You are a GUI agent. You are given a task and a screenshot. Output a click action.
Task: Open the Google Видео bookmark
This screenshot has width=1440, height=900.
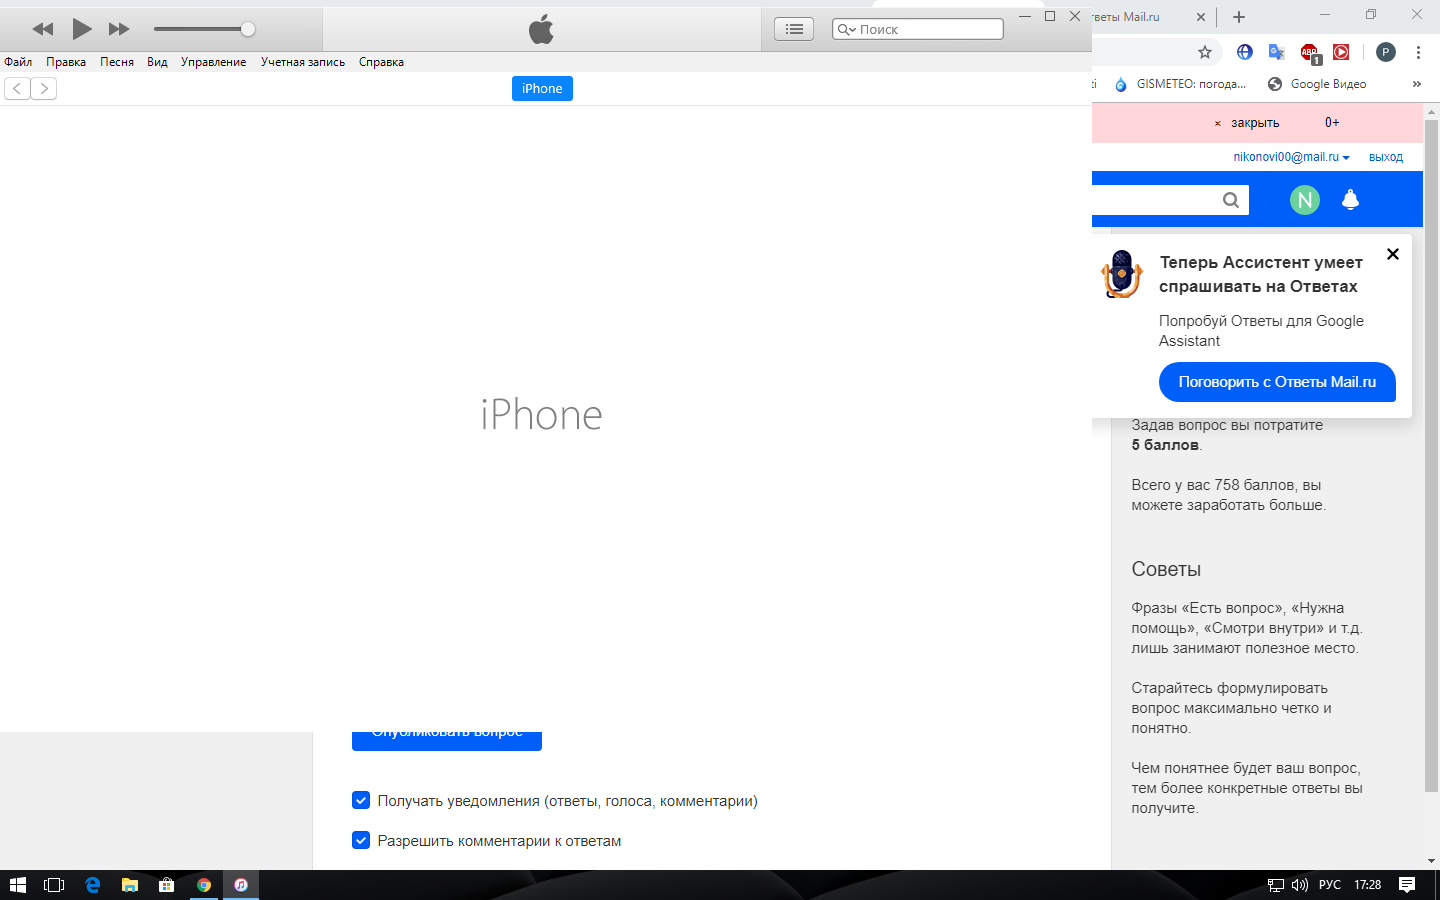click(x=1317, y=84)
